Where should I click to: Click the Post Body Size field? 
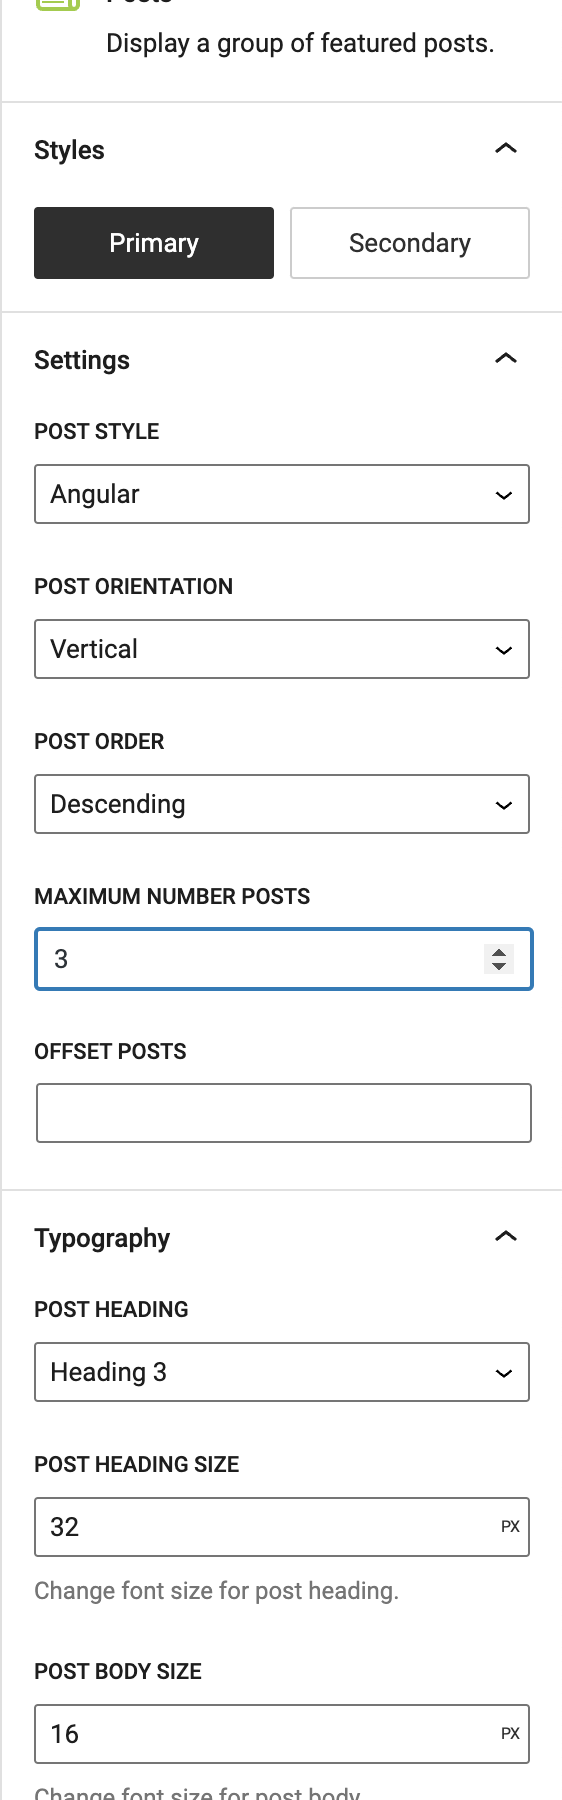pyautogui.click(x=282, y=1734)
